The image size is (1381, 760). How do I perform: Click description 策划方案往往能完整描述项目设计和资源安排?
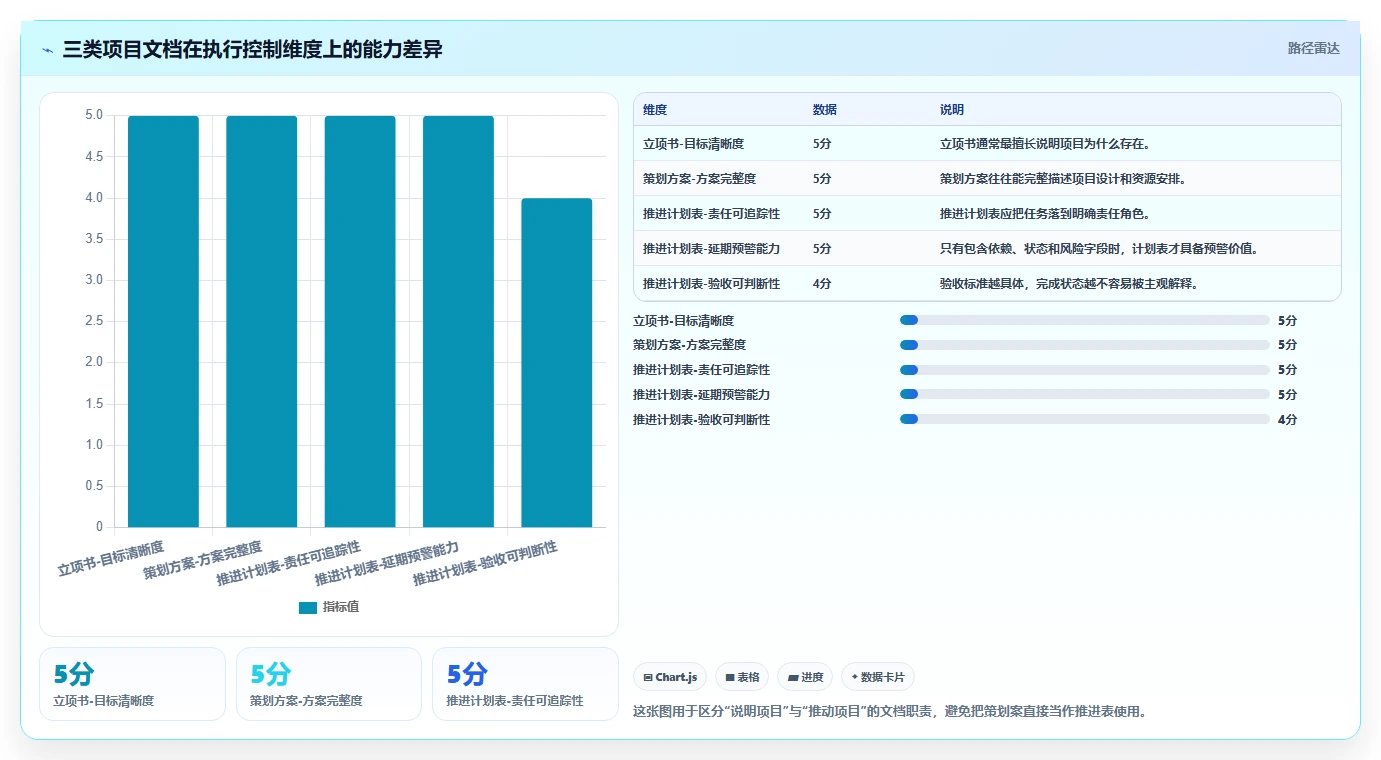pos(1063,179)
